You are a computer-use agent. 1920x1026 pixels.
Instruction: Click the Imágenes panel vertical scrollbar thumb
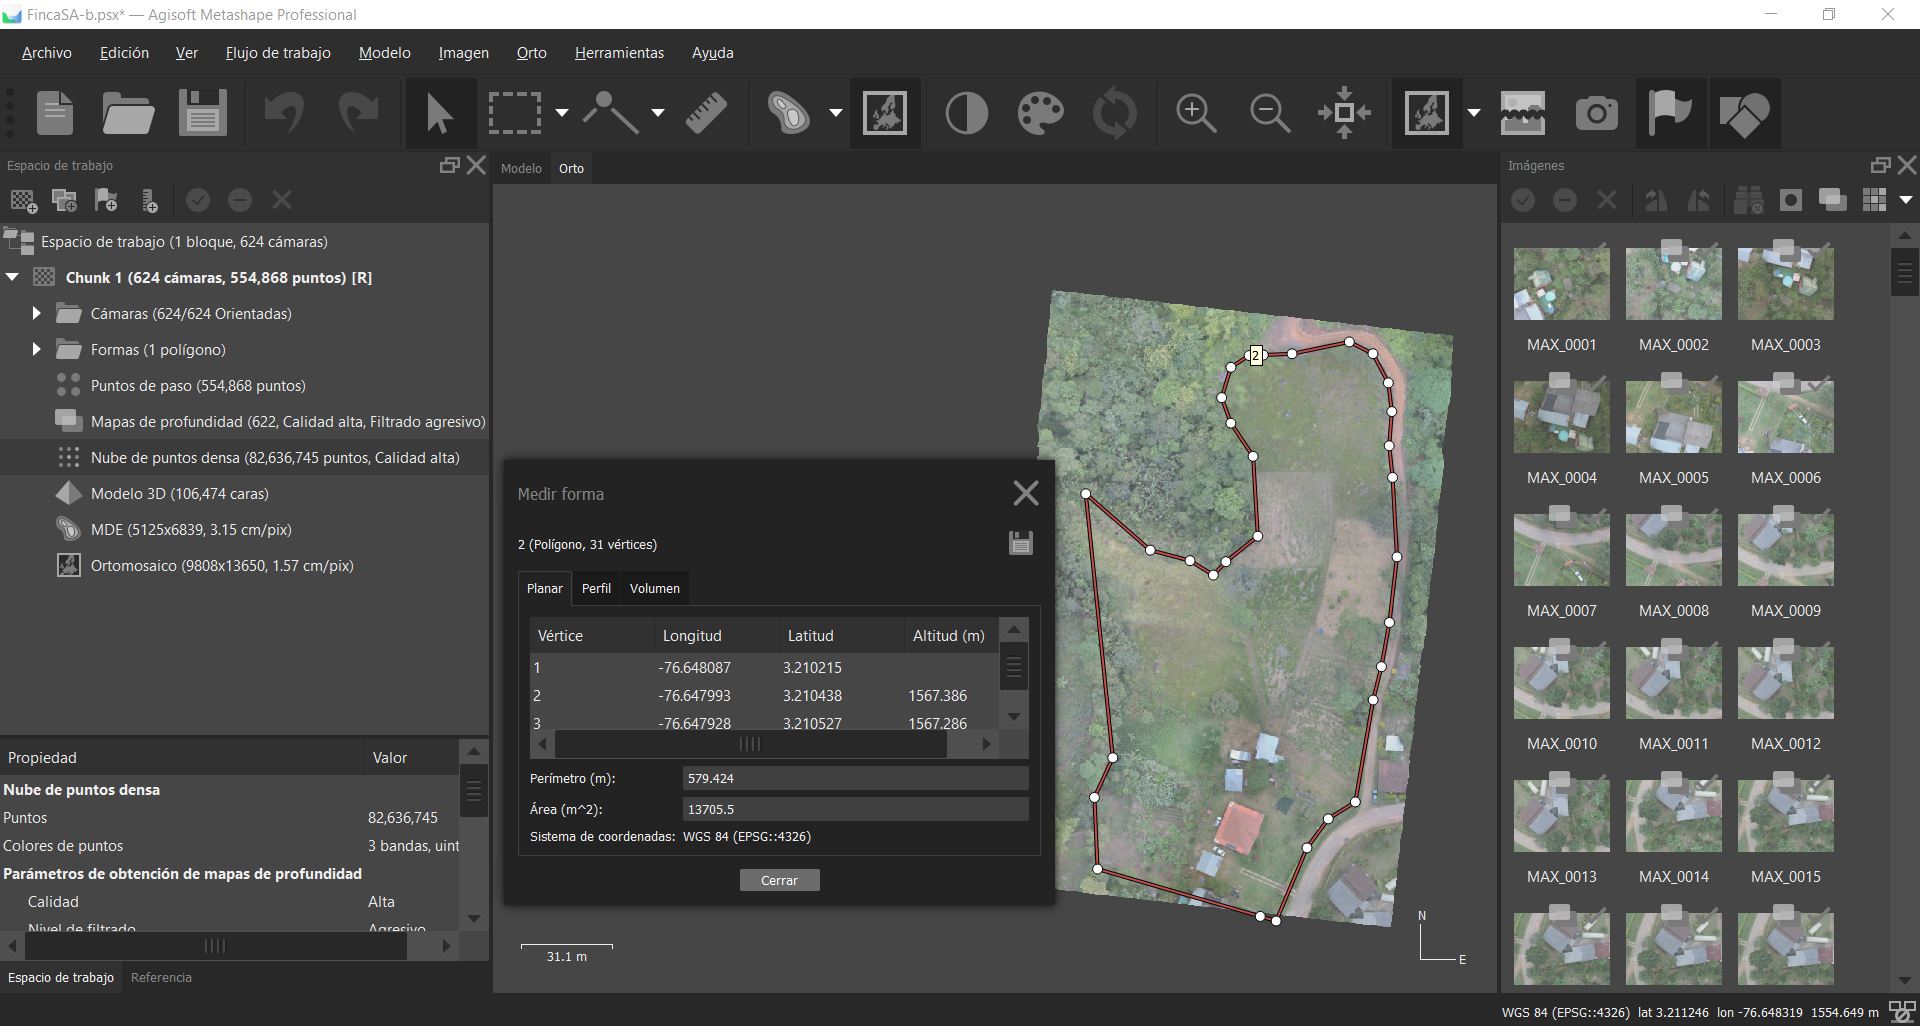[x=1904, y=270]
